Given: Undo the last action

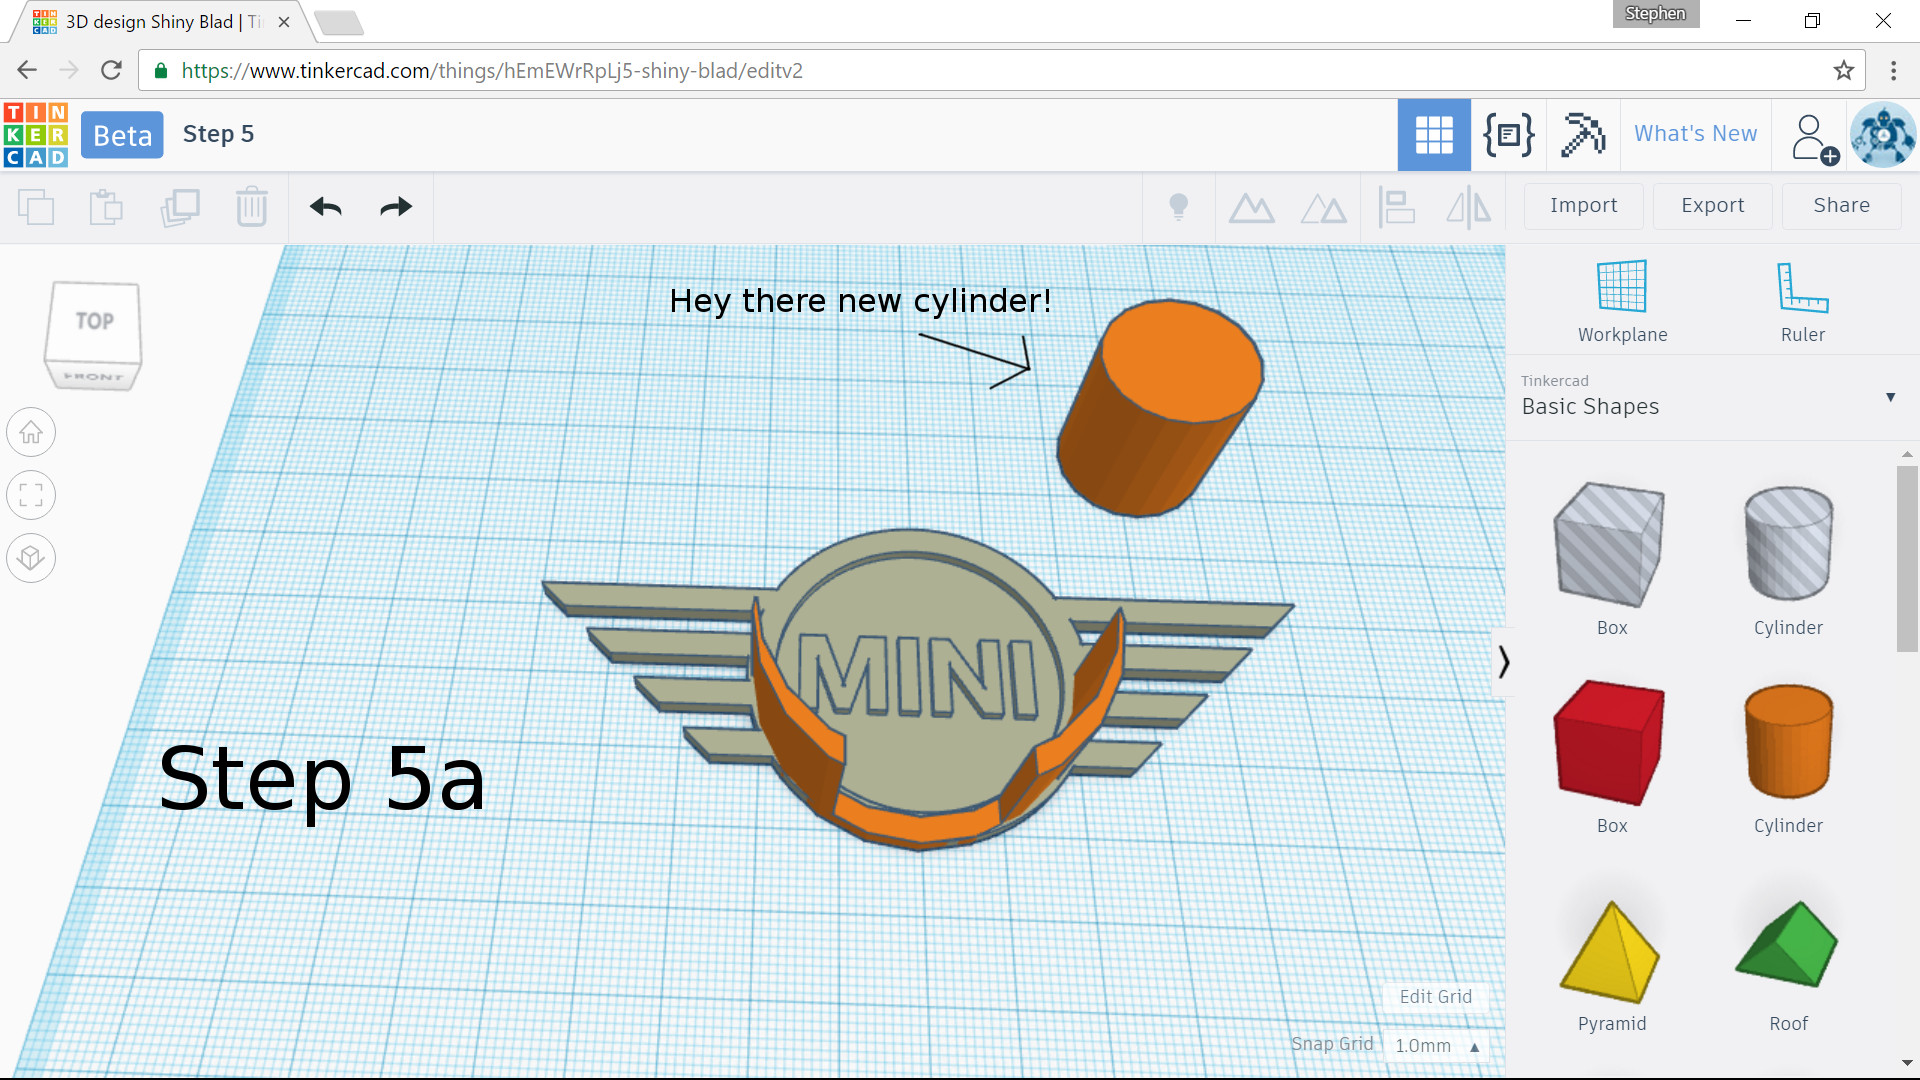Looking at the screenshot, I should tap(326, 207).
